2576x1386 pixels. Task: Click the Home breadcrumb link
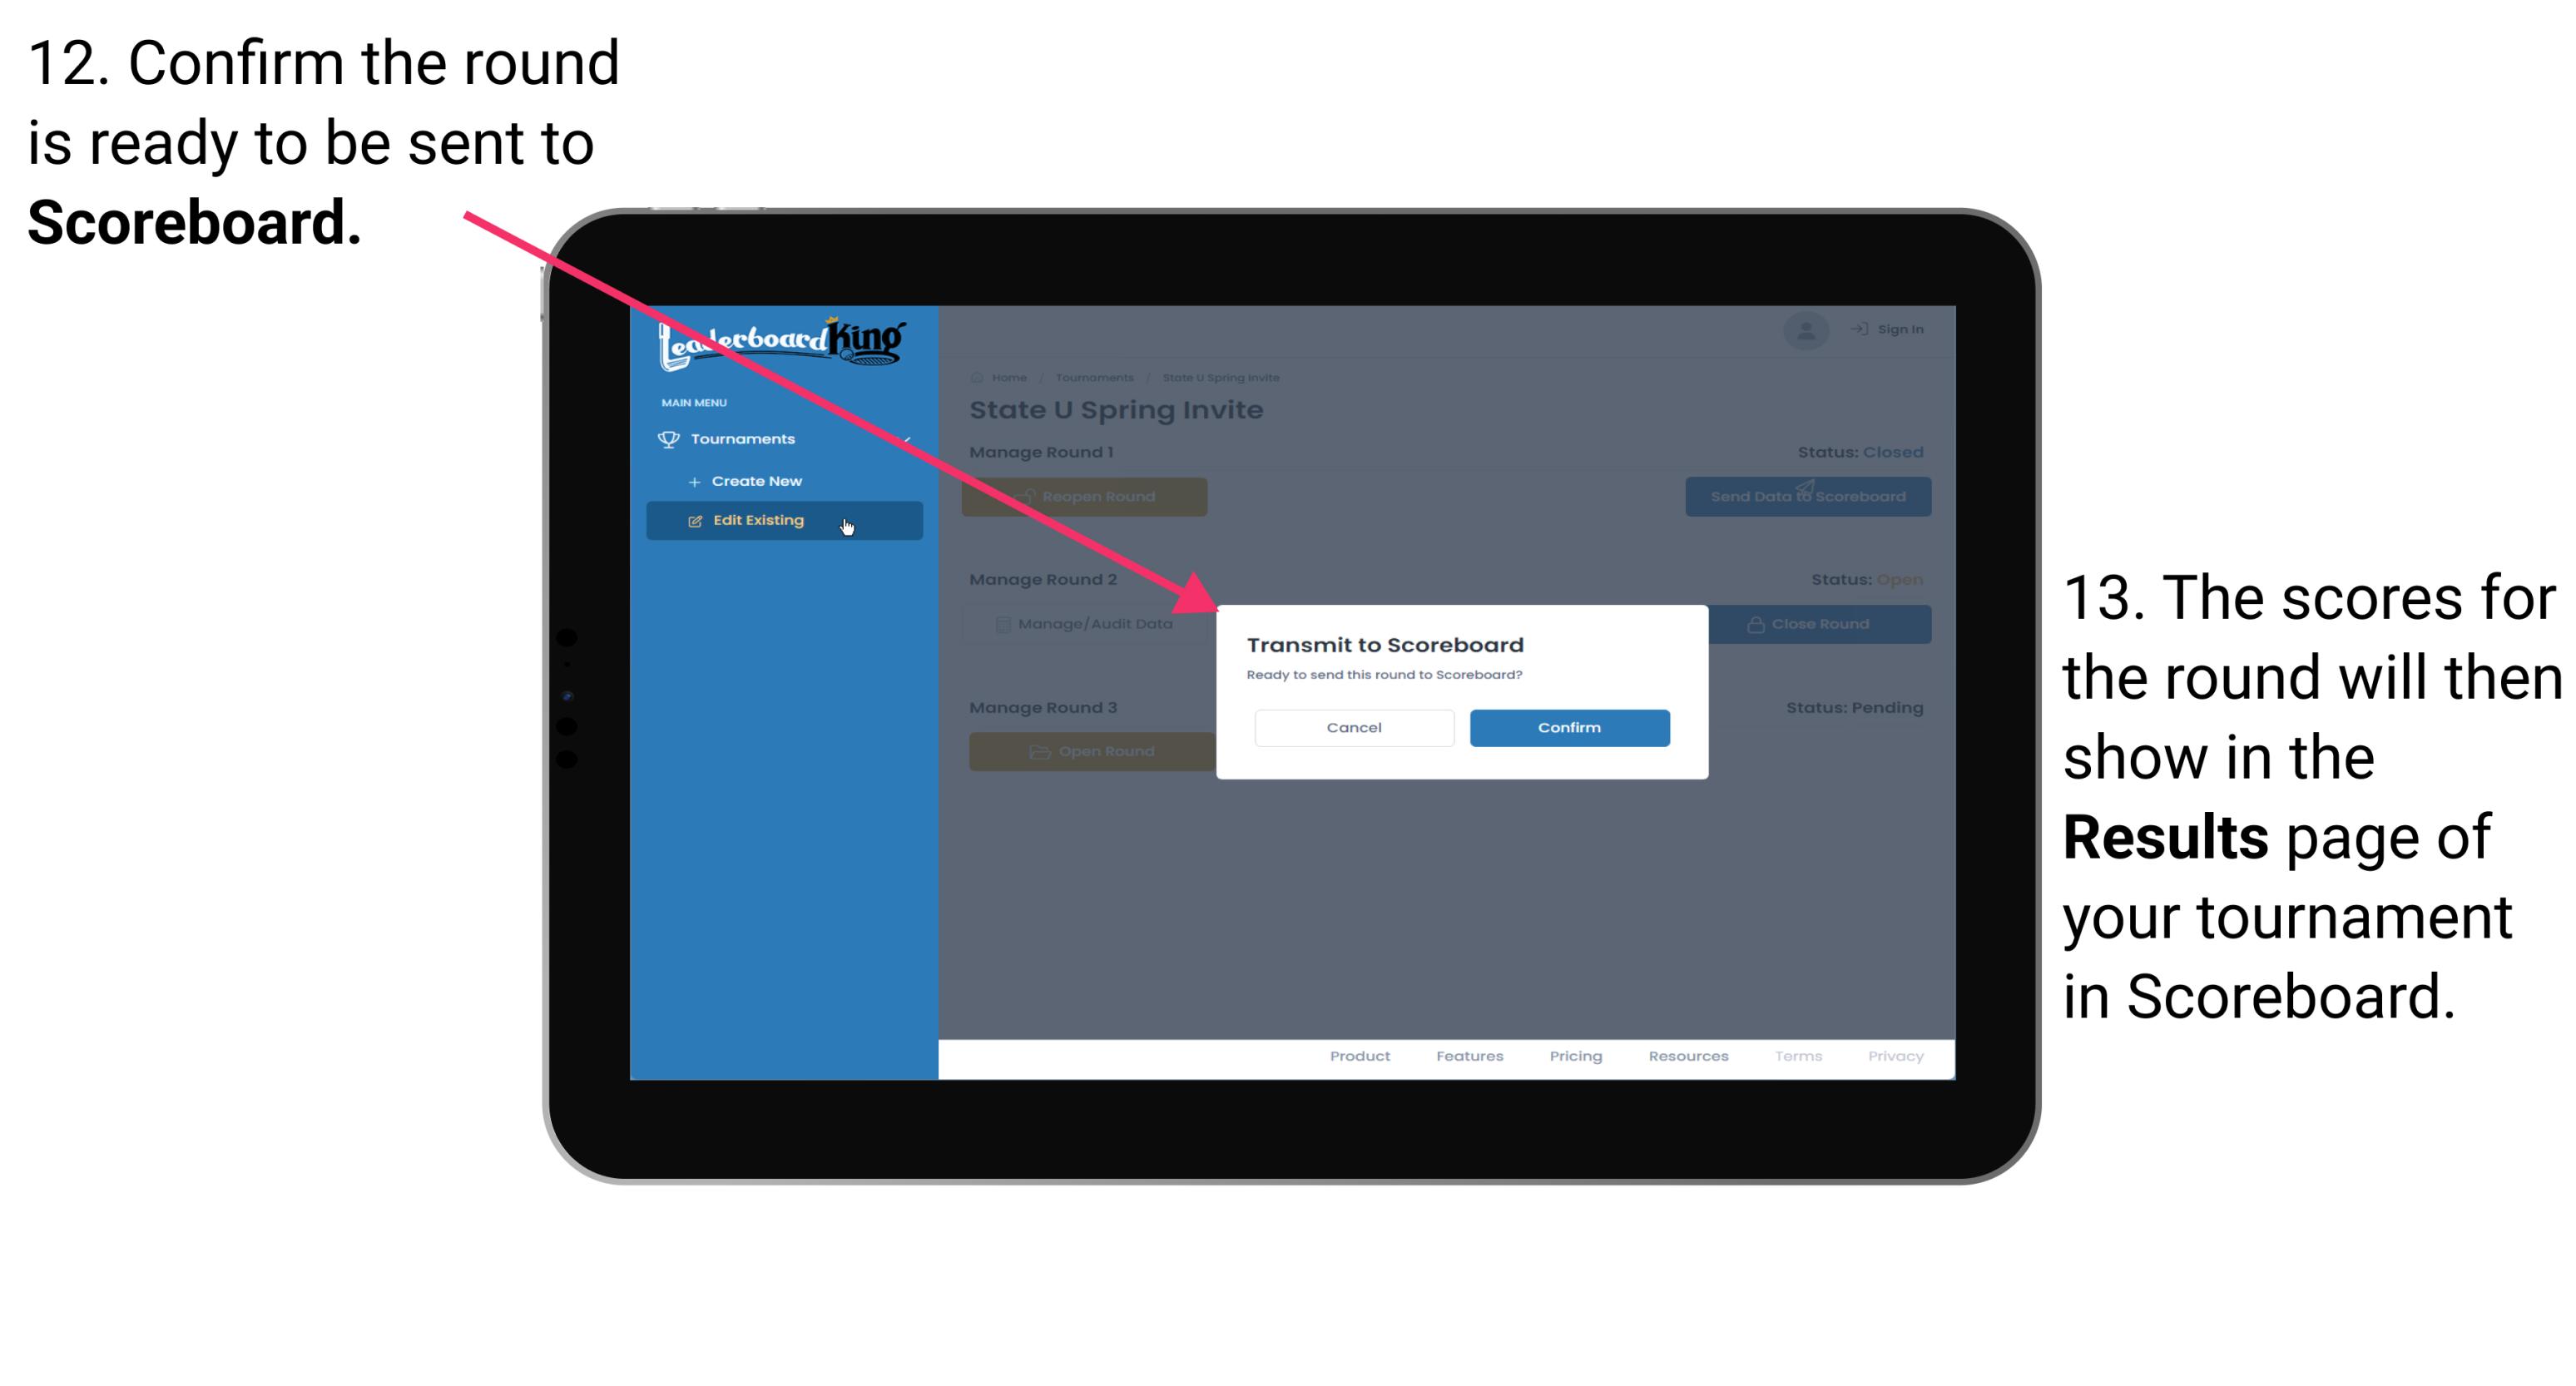[x=1007, y=377]
